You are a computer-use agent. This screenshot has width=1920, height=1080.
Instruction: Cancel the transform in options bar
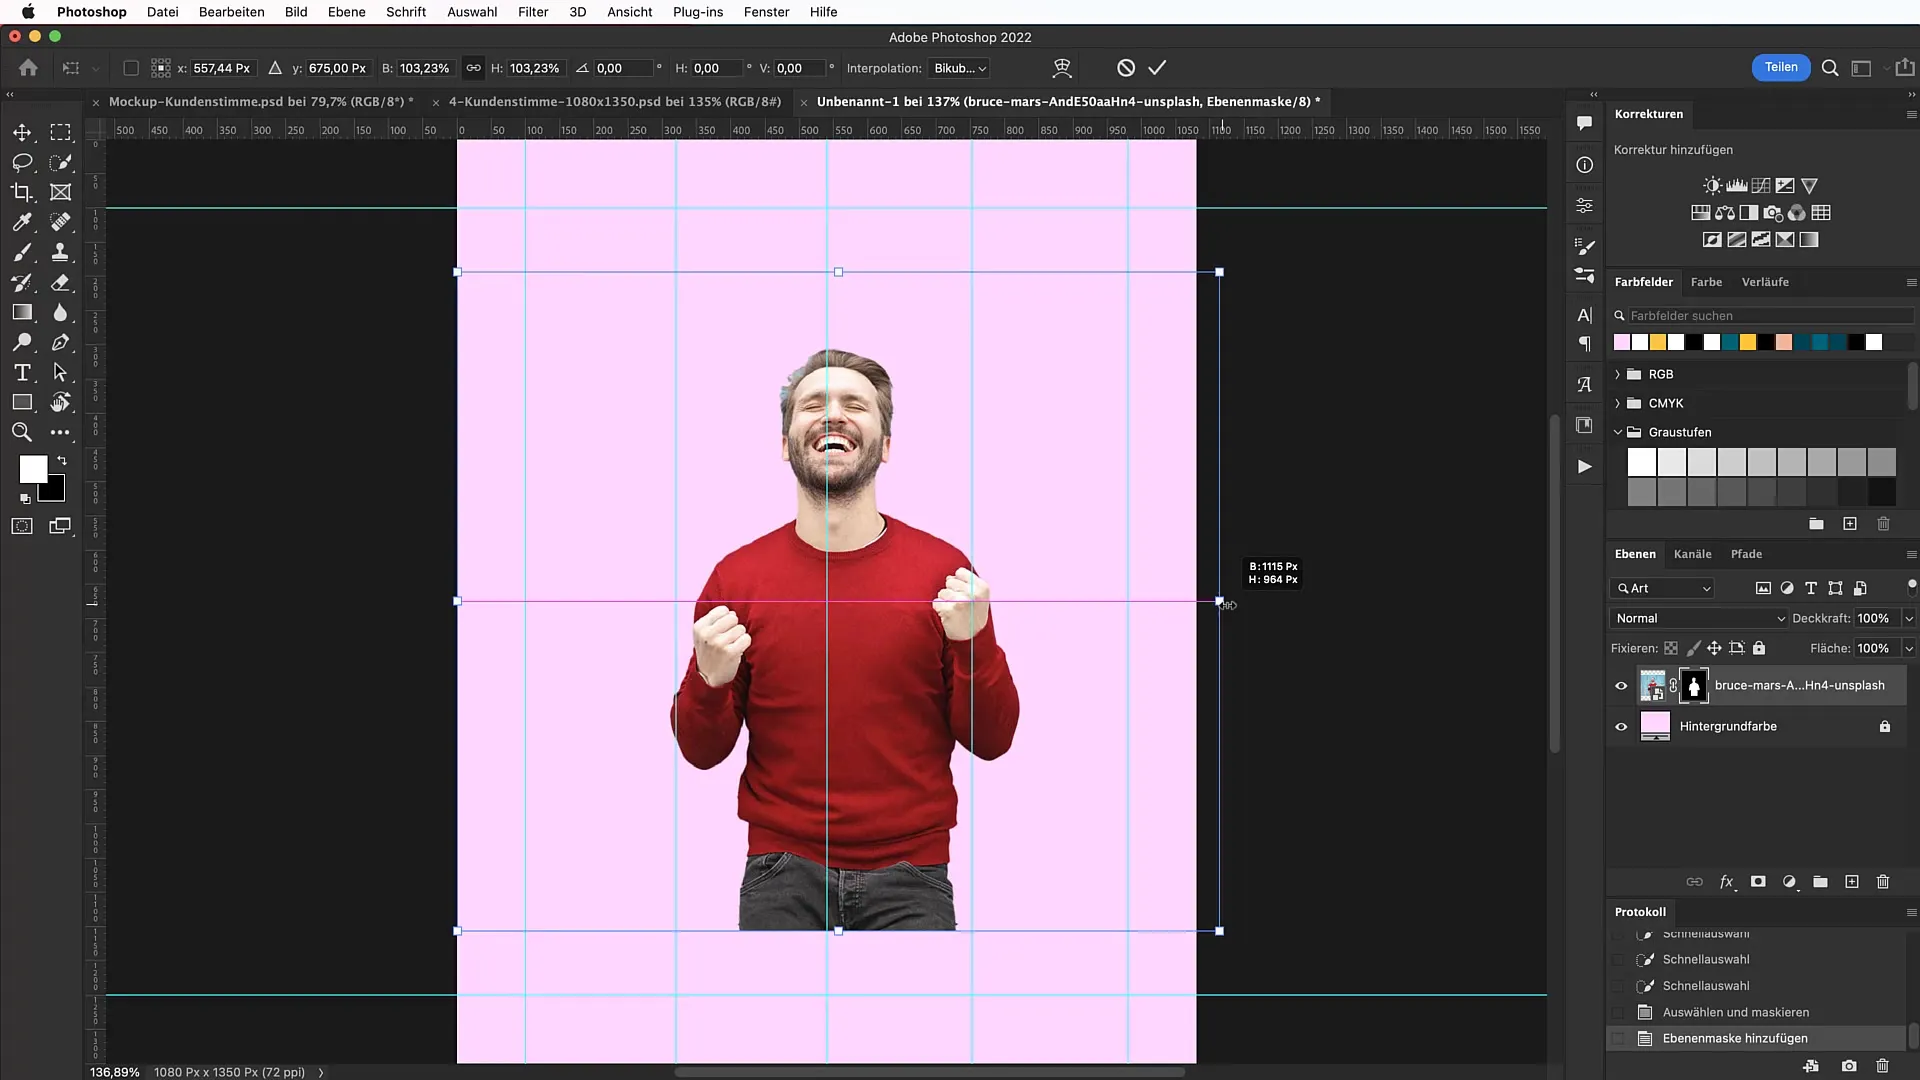tap(1126, 68)
